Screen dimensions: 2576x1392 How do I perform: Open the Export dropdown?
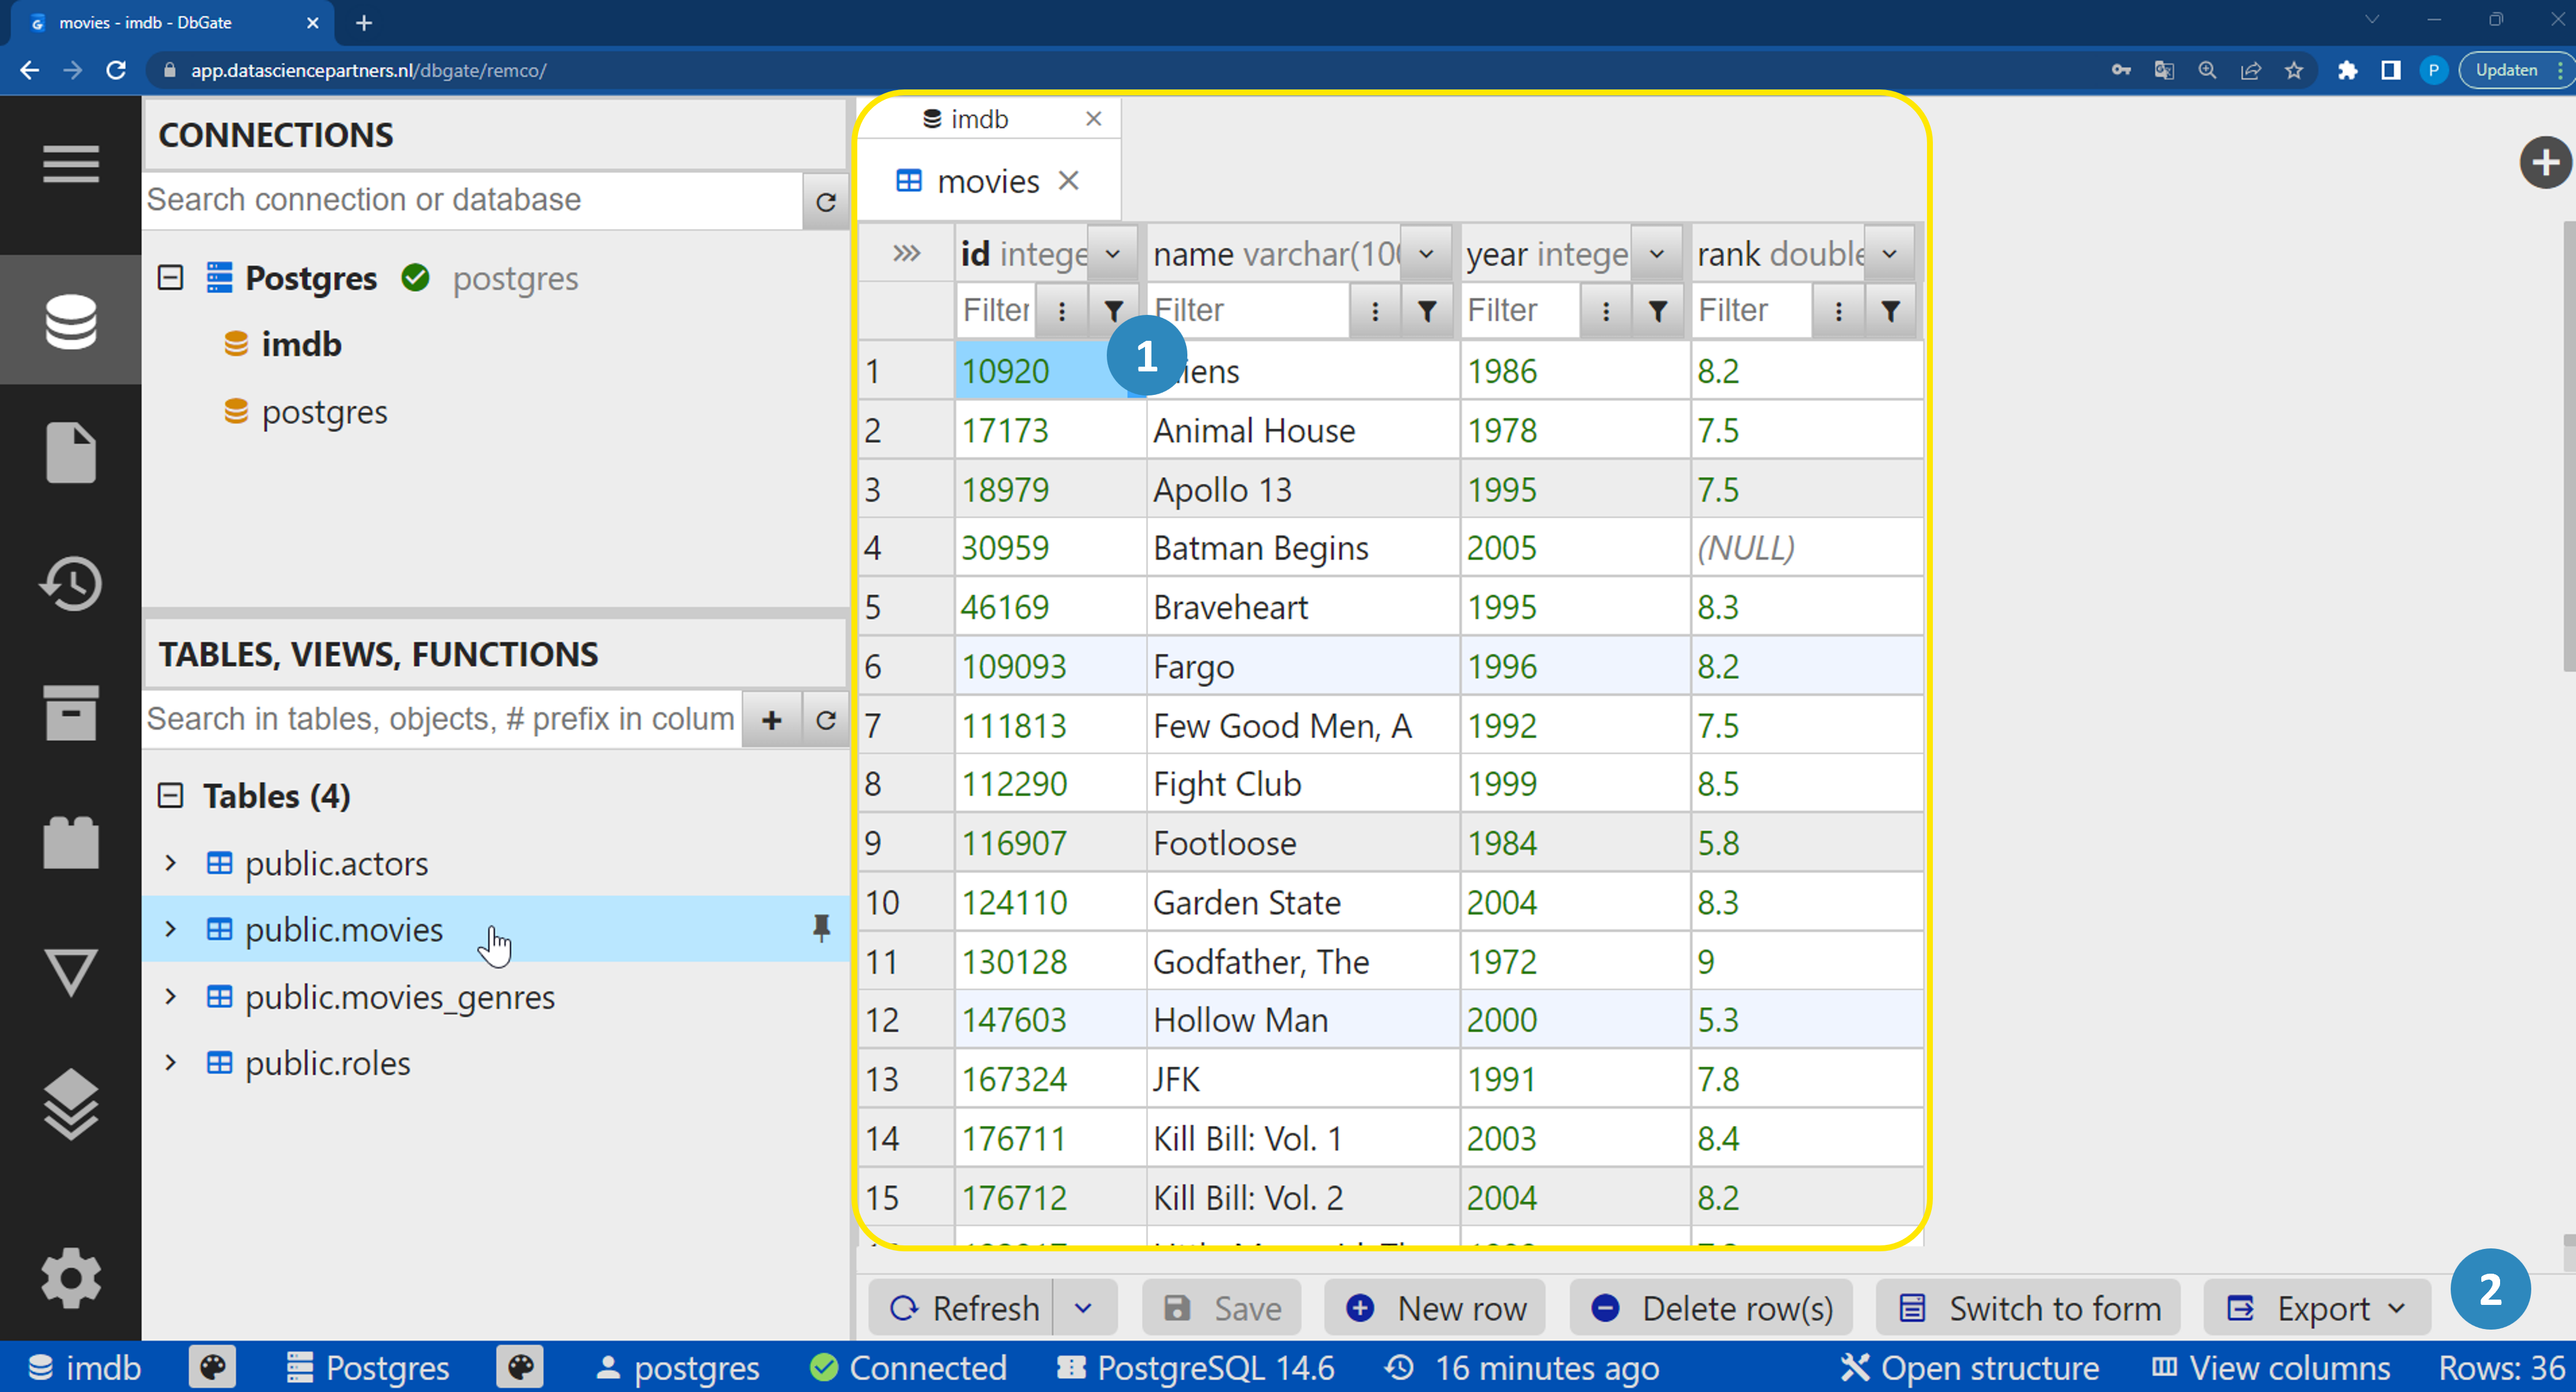pyautogui.click(x=2316, y=1307)
